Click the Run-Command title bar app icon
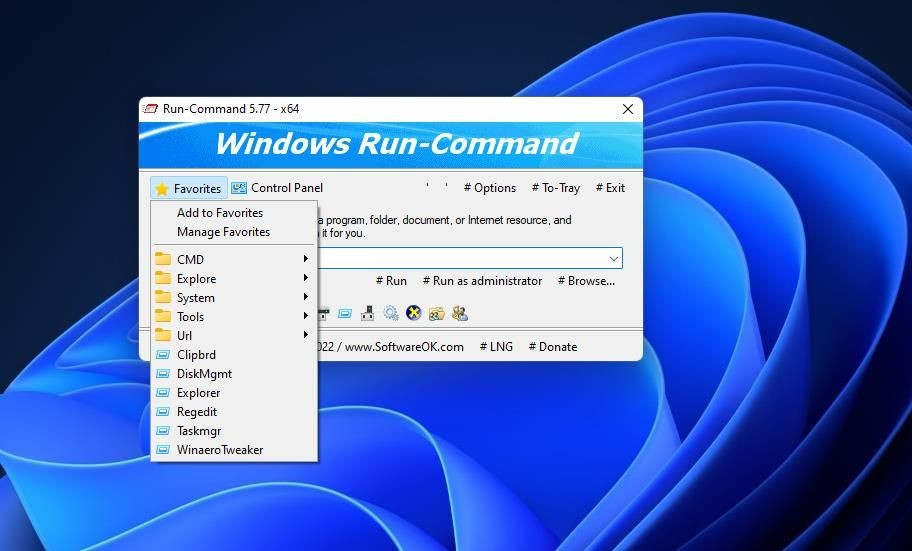This screenshot has height=551, width=912. [x=151, y=109]
